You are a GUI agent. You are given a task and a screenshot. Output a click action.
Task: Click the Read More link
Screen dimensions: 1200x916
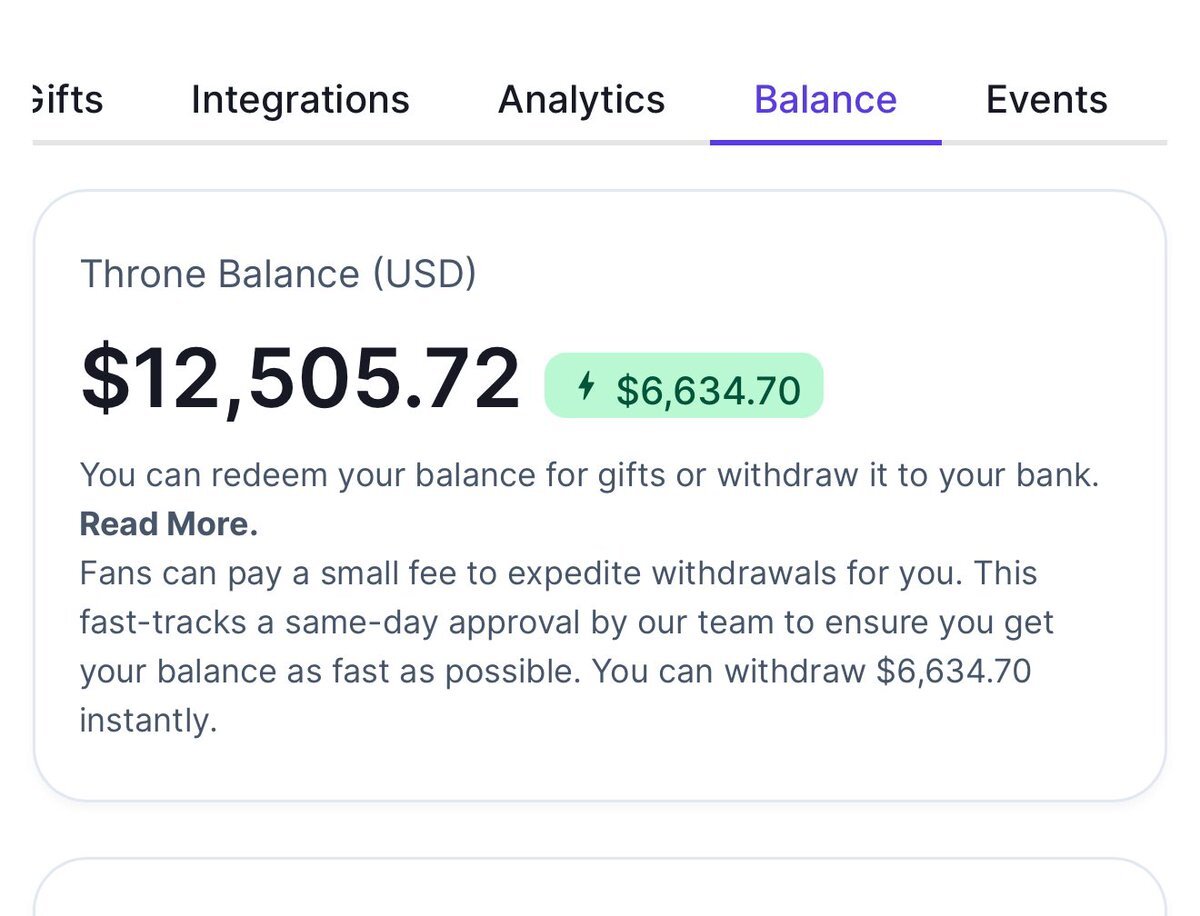(x=168, y=524)
